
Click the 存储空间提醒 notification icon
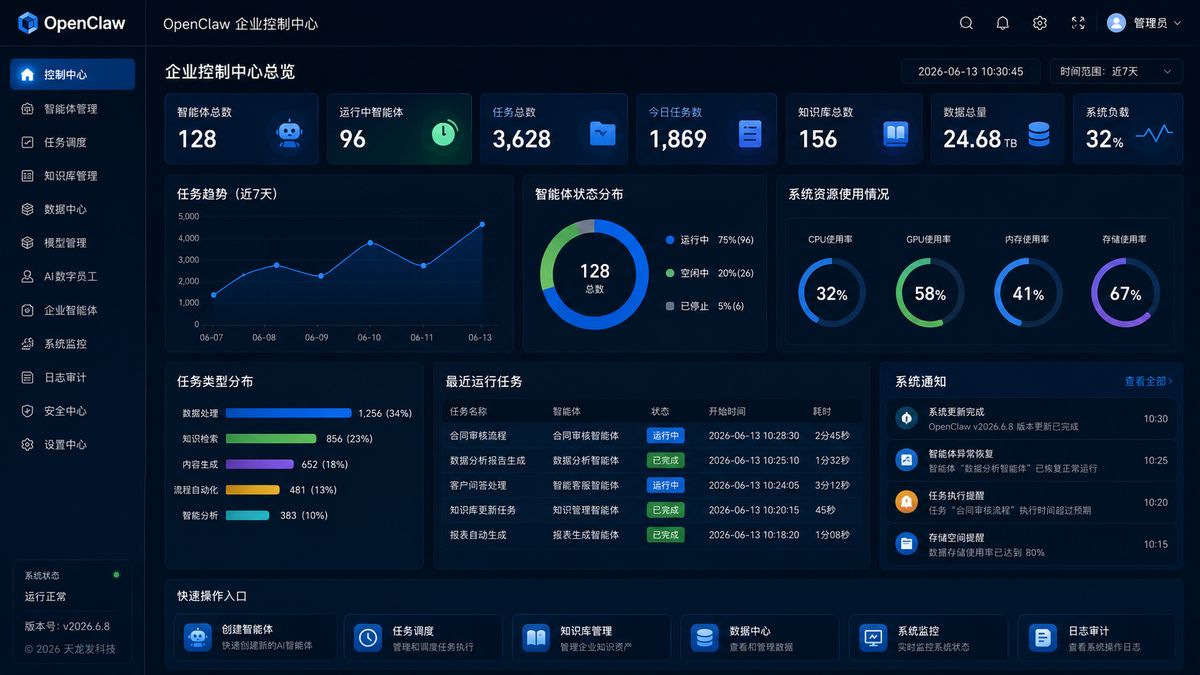click(x=907, y=544)
